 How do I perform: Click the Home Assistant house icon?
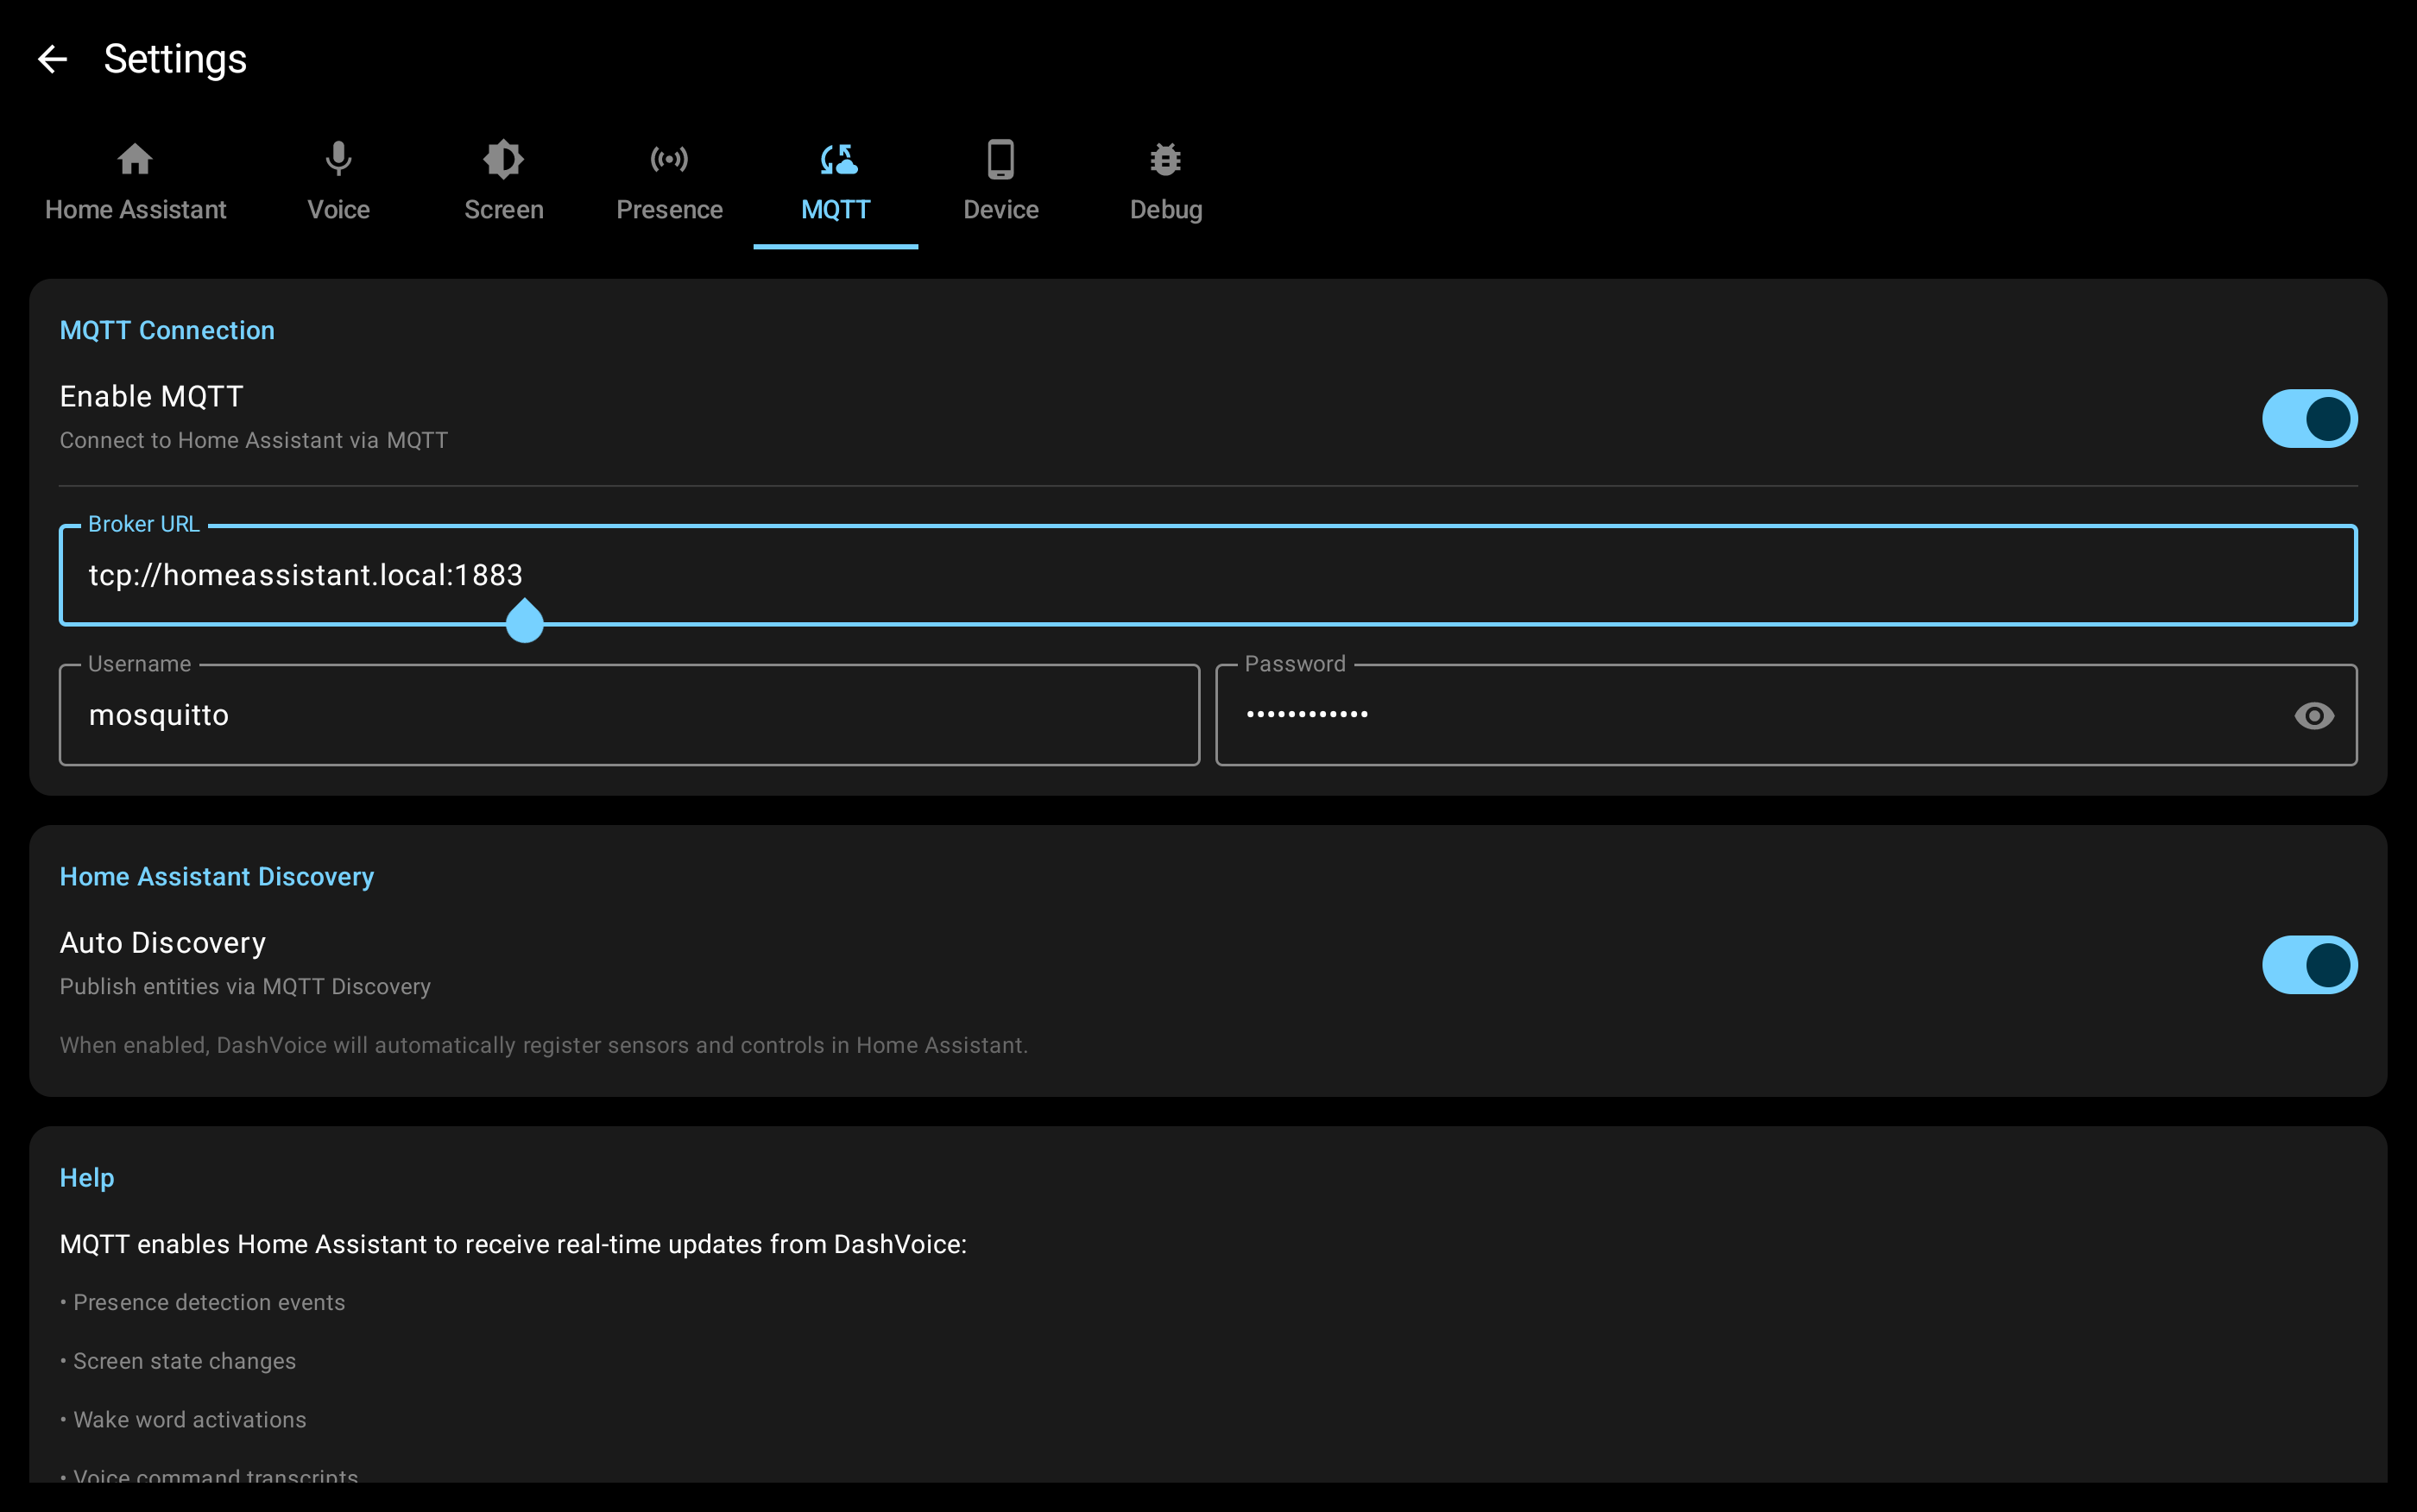pyautogui.click(x=135, y=159)
